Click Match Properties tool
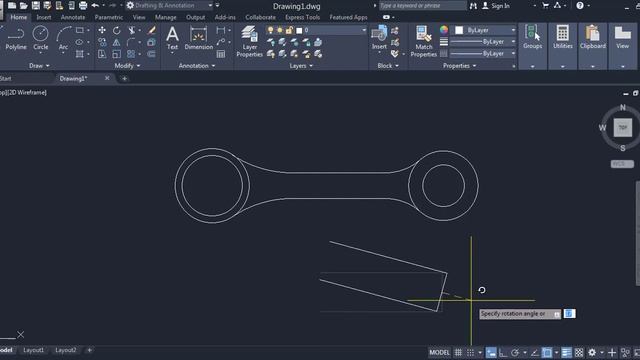 click(424, 41)
